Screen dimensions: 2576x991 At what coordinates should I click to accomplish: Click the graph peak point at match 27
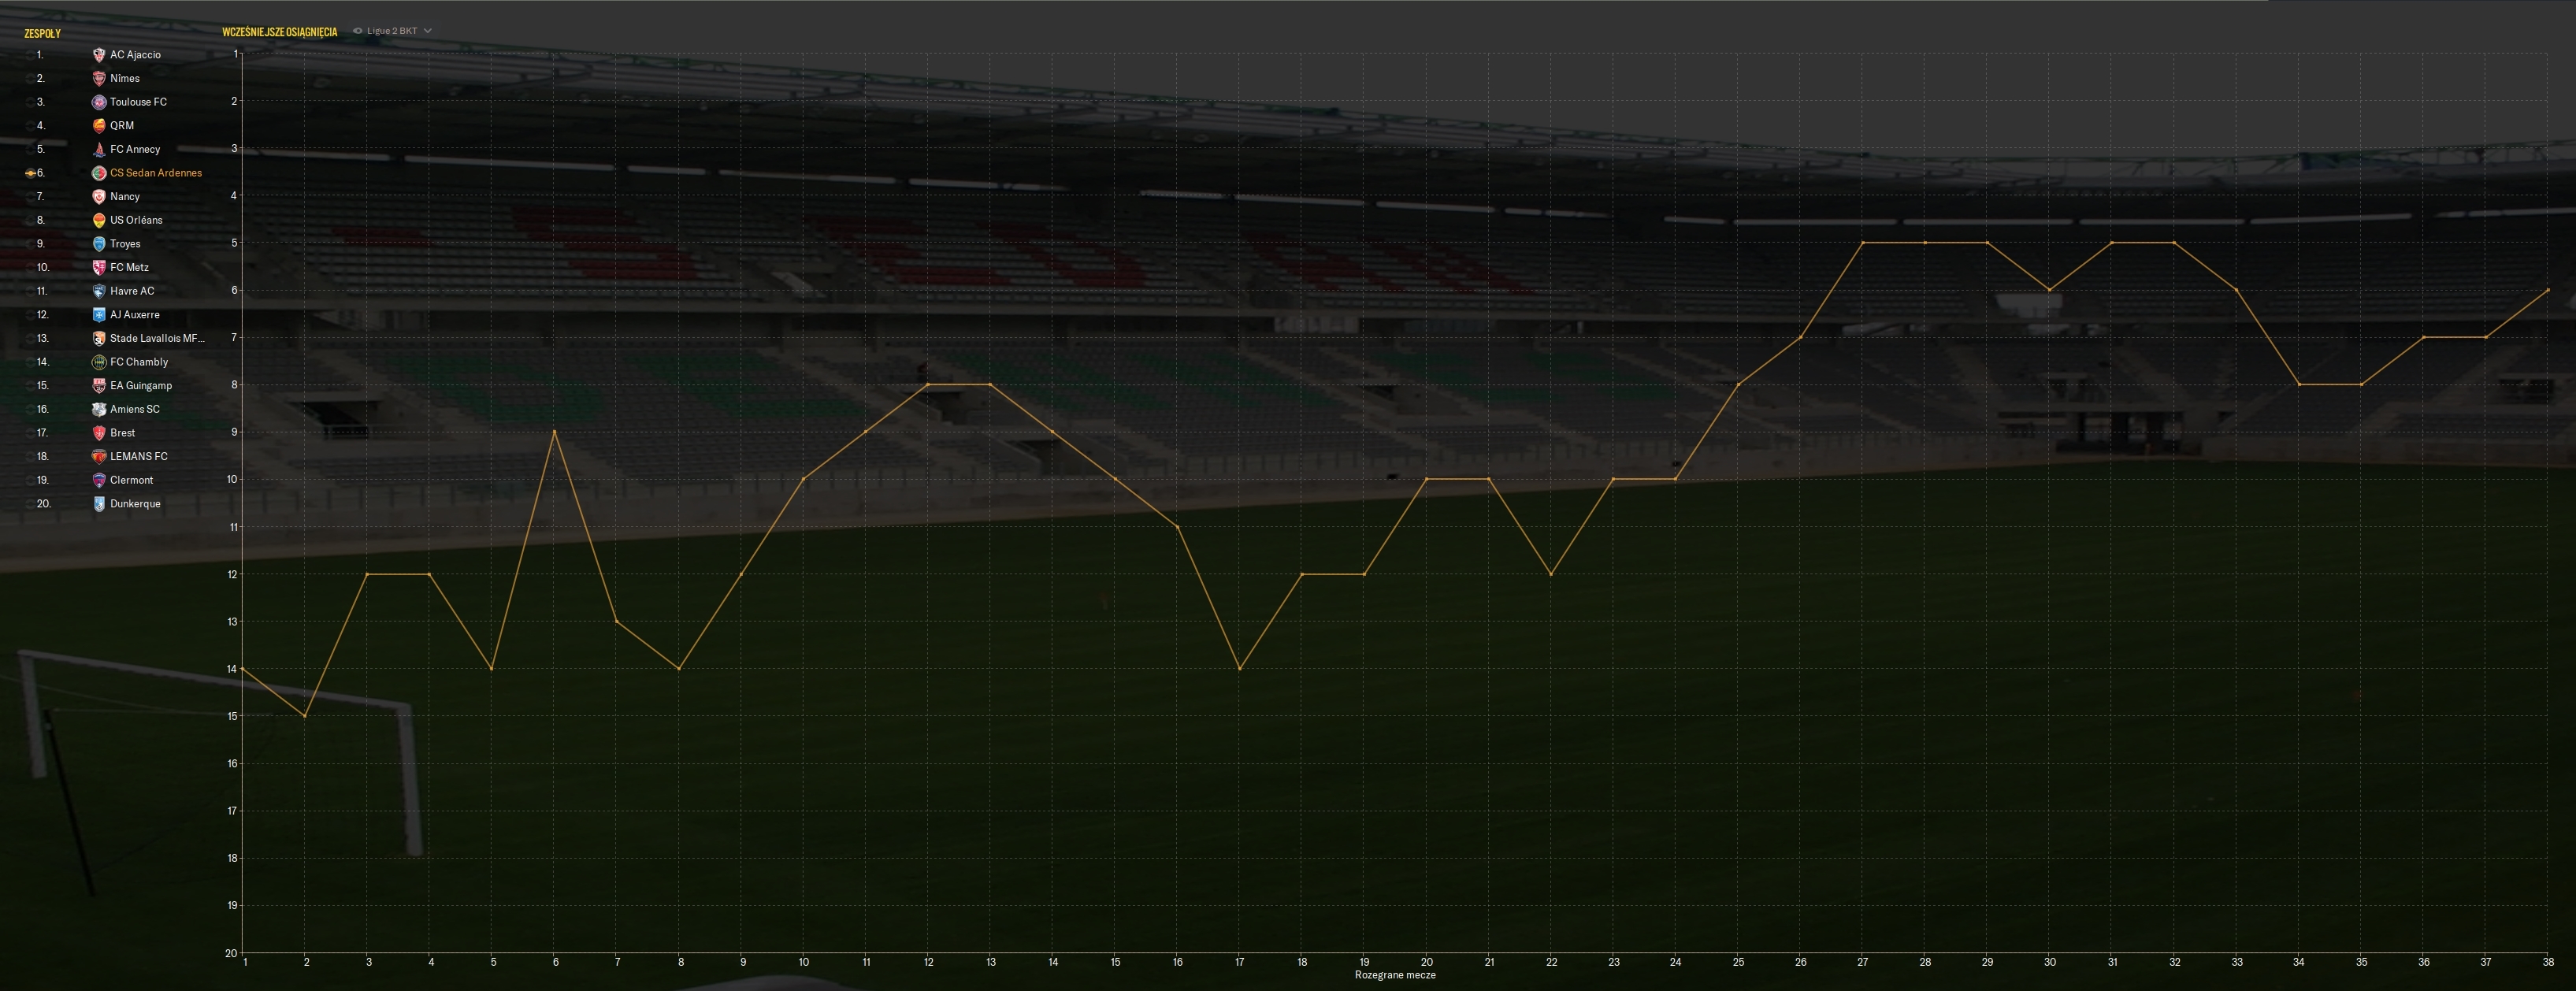[x=1862, y=243]
